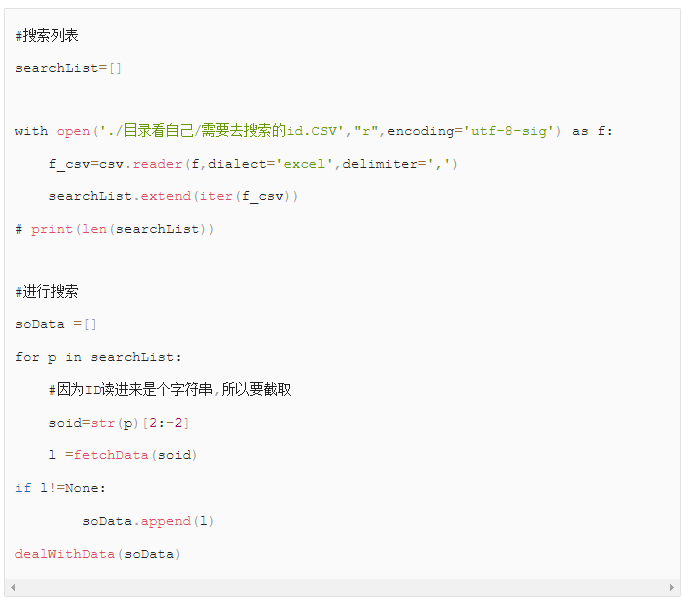Click searchList.extend line
This screenshot has height=605, width=683.
click(173, 196)
